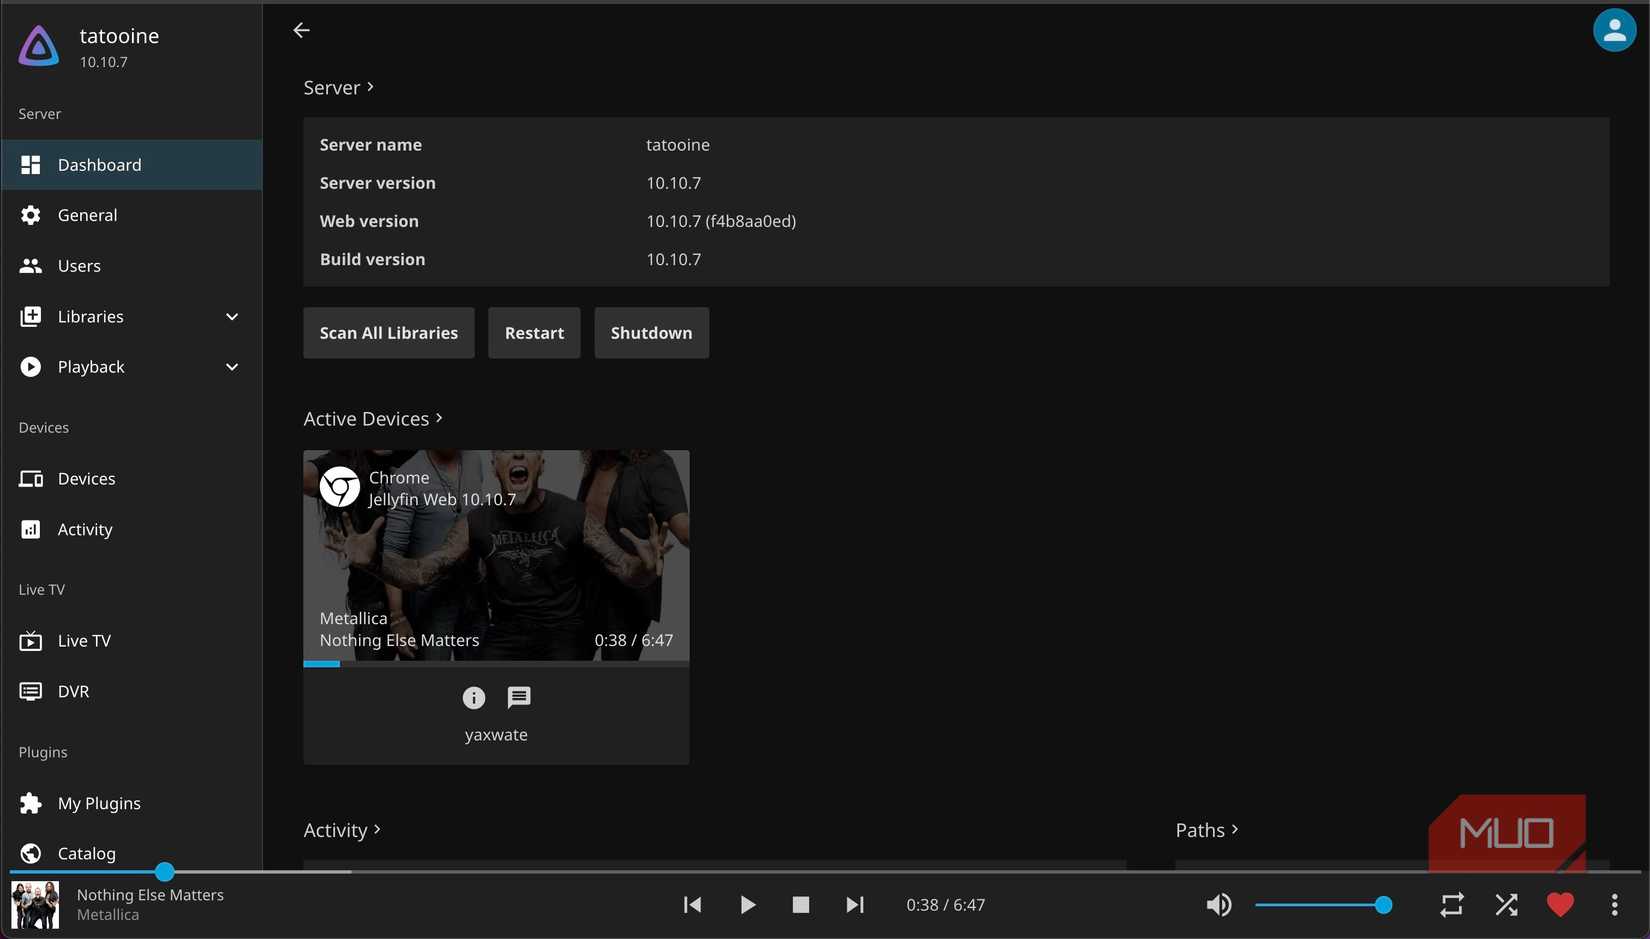Open Activity in the sidebar
The image size is (1650, 939).
coord(132,530)
